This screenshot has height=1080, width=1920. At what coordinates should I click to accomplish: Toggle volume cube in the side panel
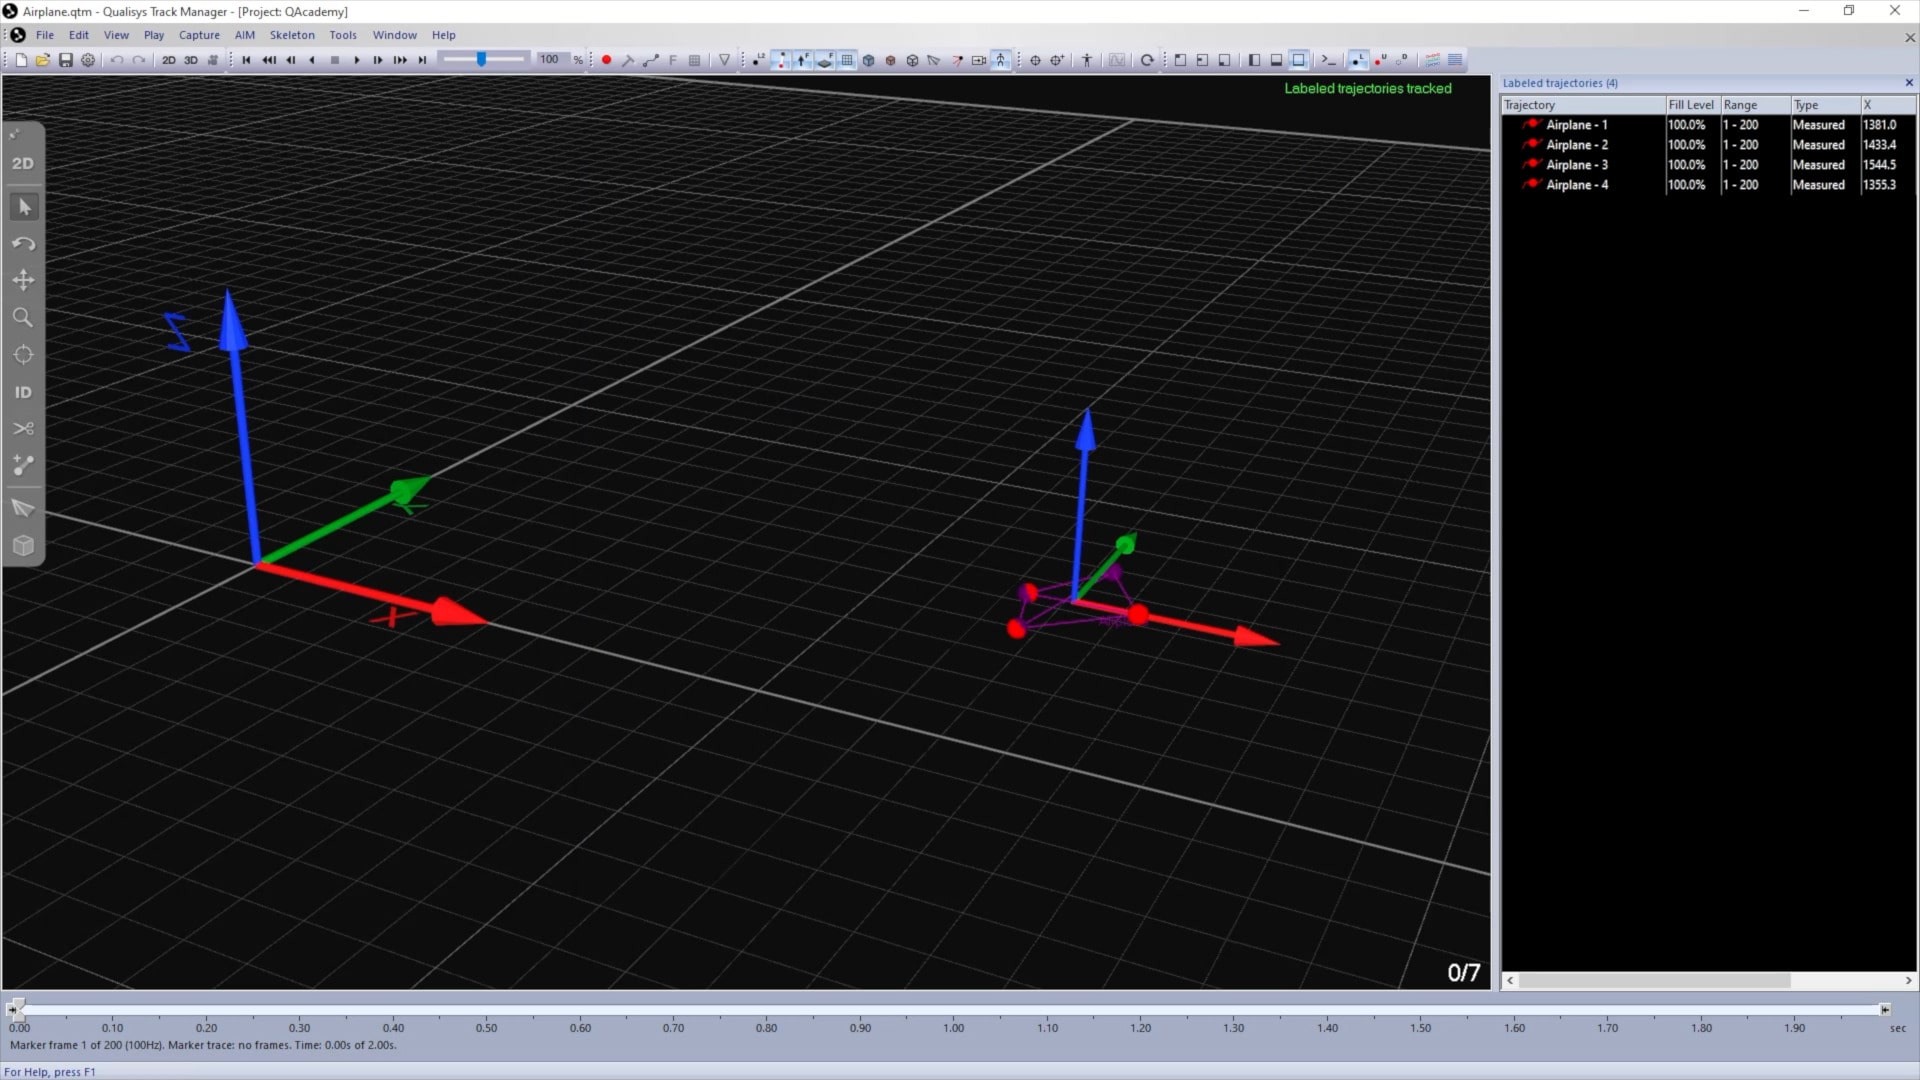click(23, 546)
